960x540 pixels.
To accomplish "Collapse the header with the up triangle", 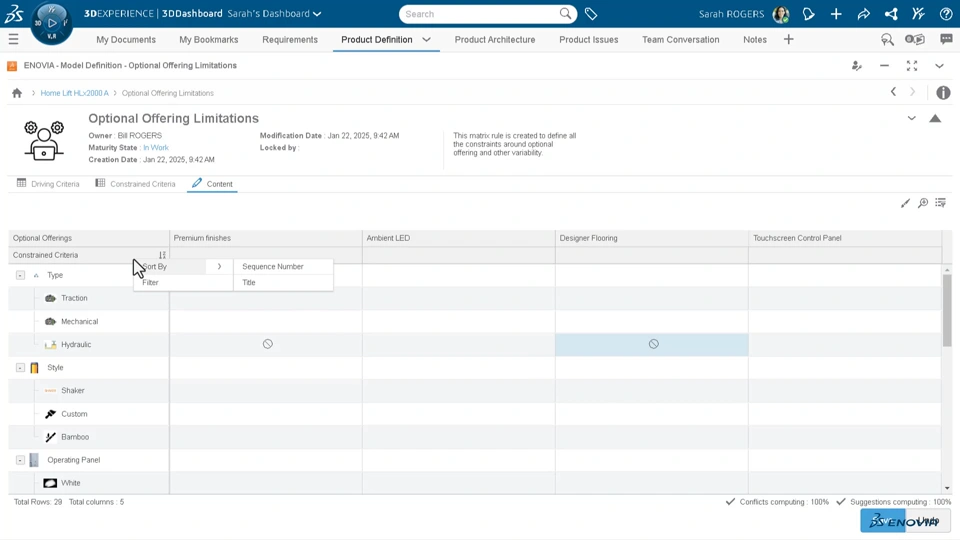I will point(935,118).
